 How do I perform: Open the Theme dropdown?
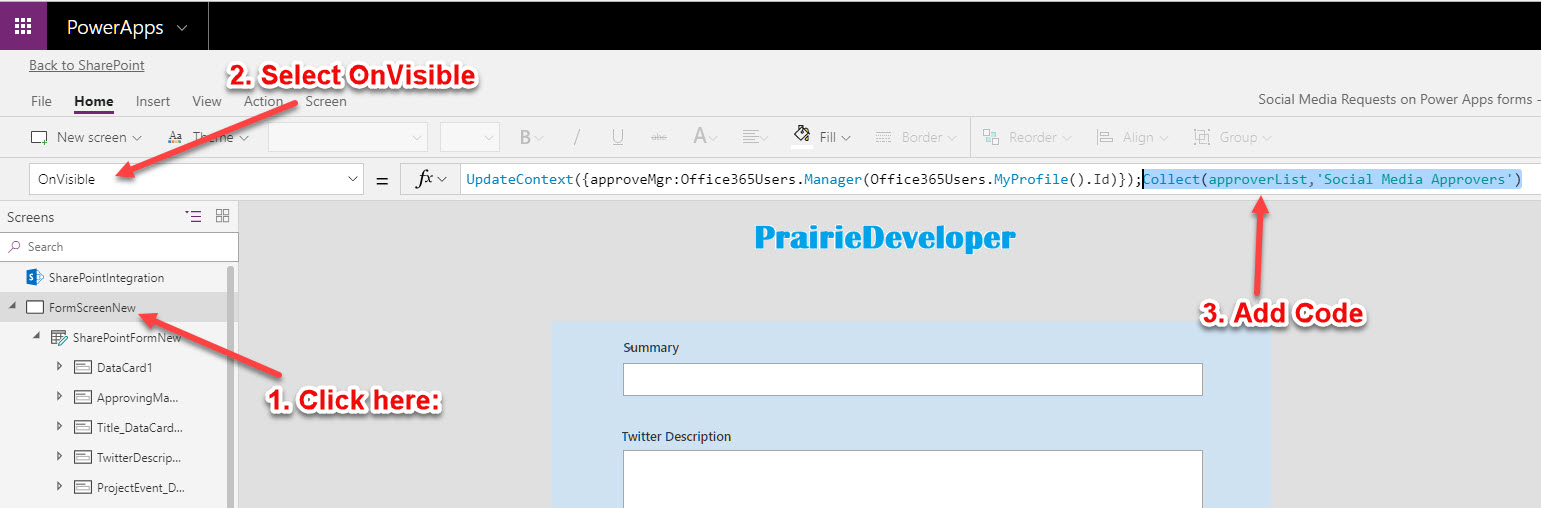click(x=207, y=137)
